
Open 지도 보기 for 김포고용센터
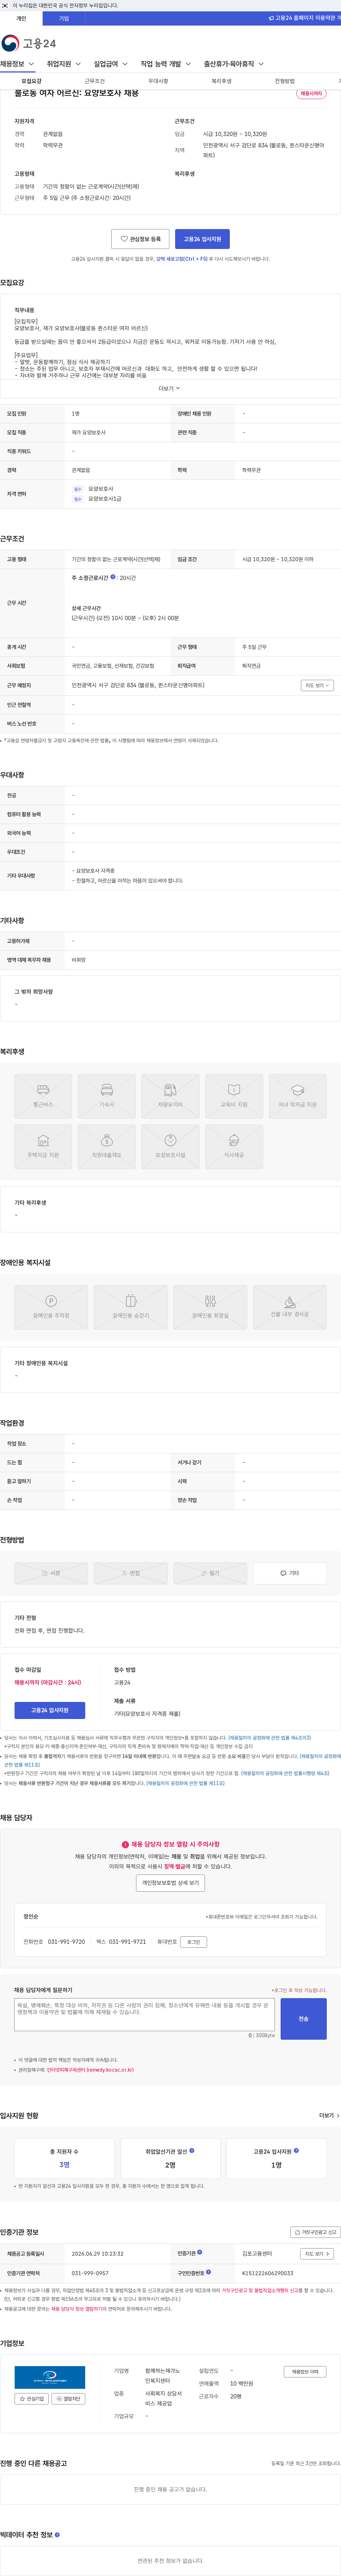[x=316, y=2253]
